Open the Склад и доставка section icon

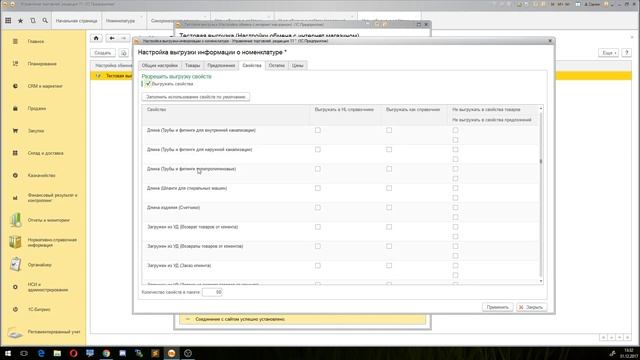tap(15, 153)
